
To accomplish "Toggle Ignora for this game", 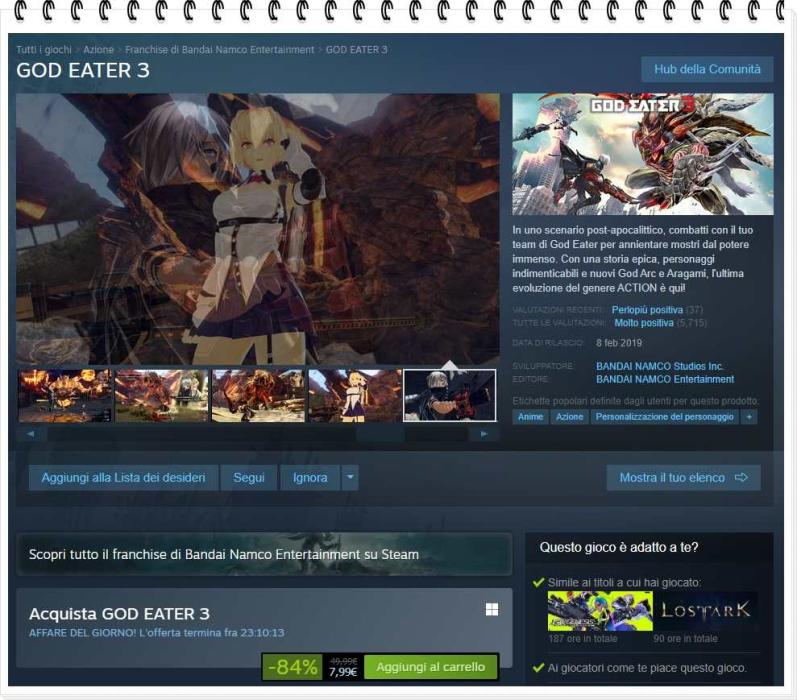I will coord(310,478).
